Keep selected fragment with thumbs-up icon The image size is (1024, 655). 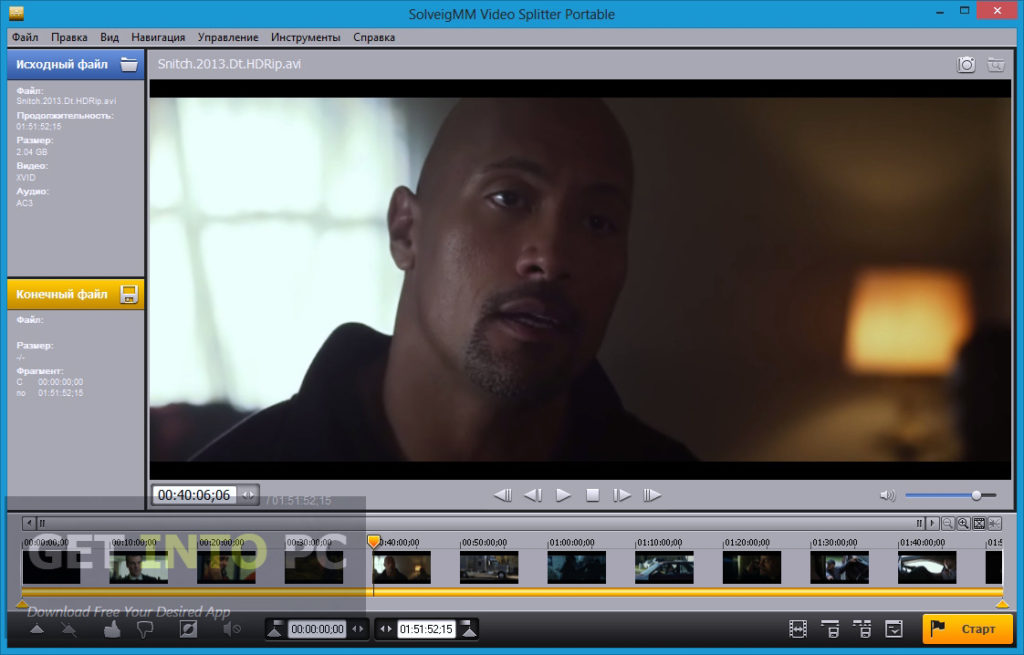[x=112, y=629]
